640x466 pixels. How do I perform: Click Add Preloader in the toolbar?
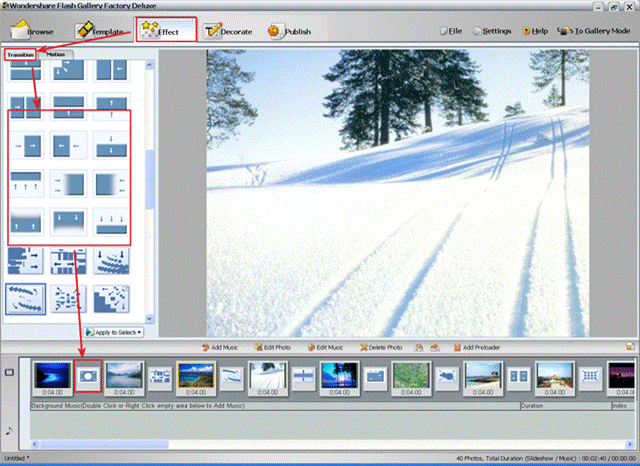point(477,347)
